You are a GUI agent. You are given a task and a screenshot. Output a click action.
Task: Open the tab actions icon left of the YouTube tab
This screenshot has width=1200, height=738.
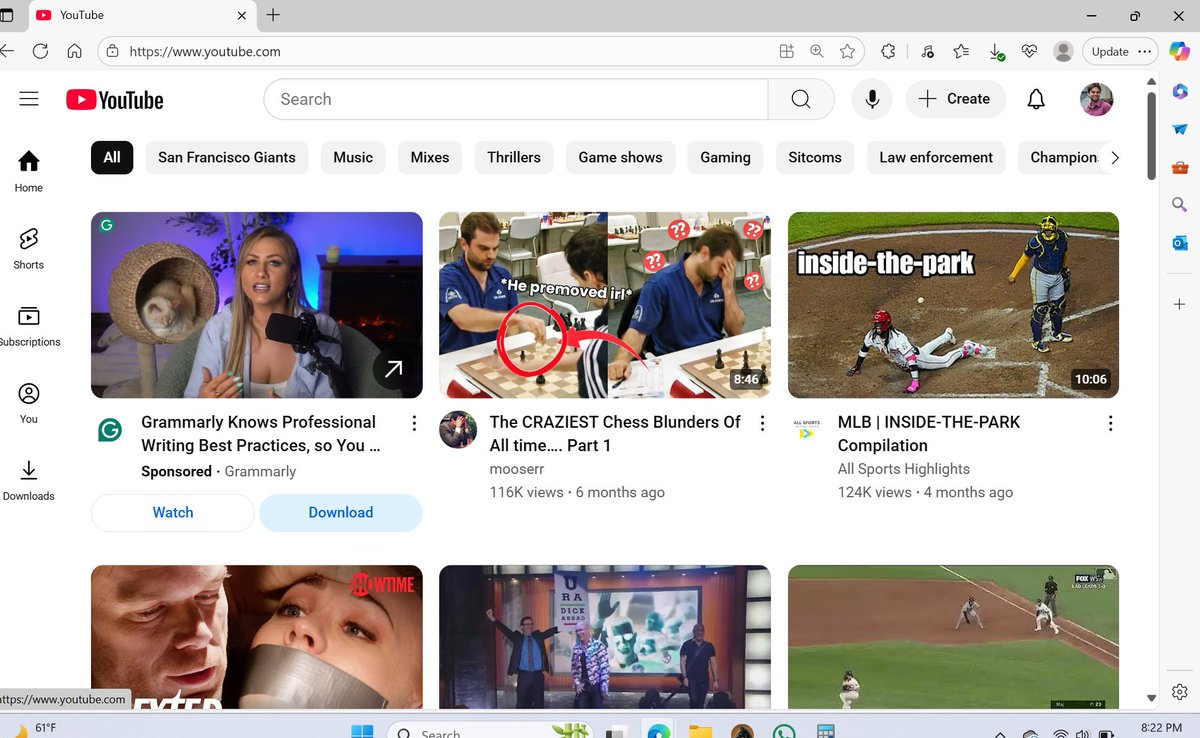click(x=8, y=15)
